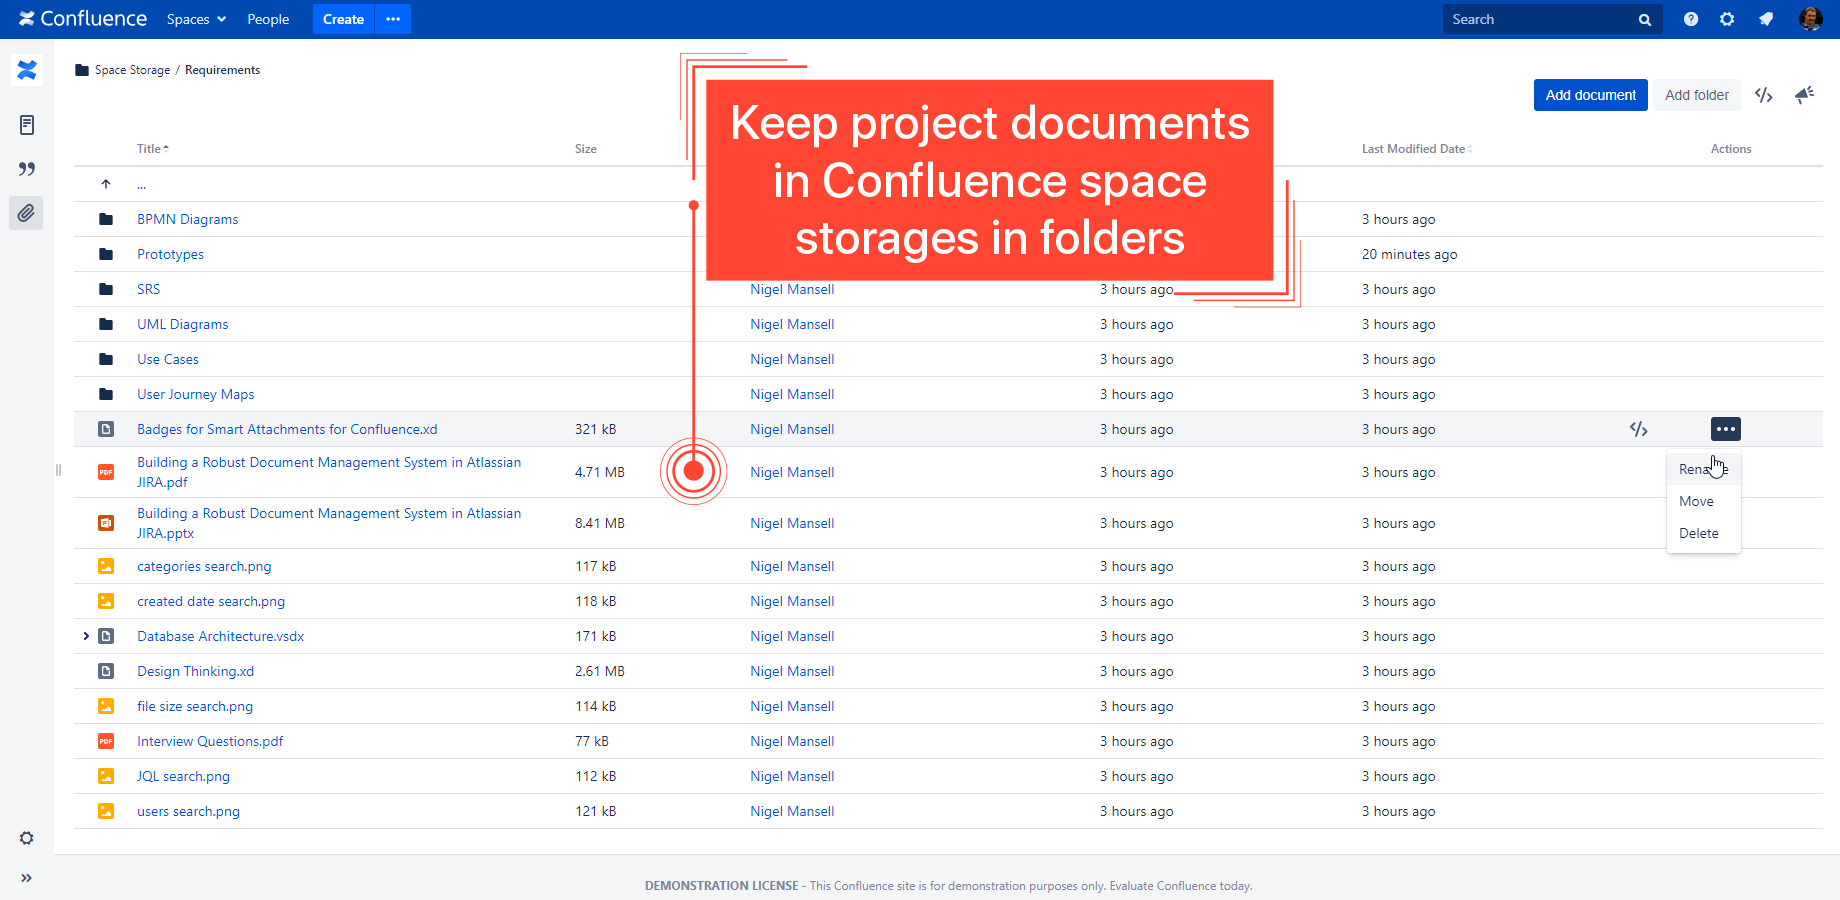Select the attachments paperclip sidebar icon
Viewport: 1840px width, 900px height.
[x=26, y=213]
